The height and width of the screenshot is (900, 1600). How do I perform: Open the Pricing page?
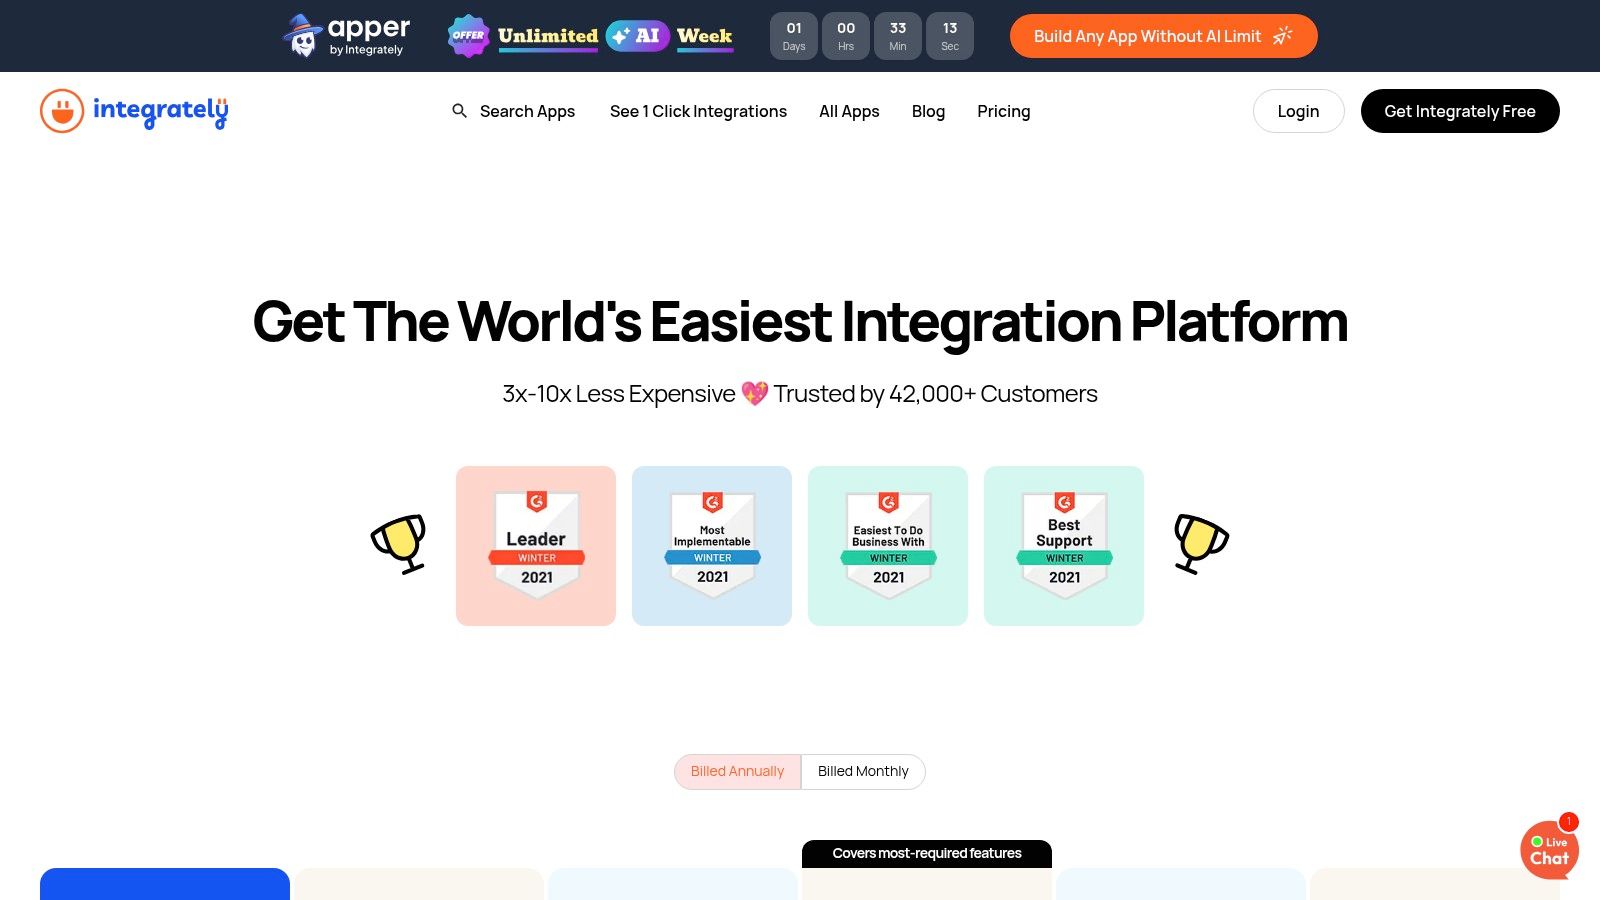tap(1003, 111)
